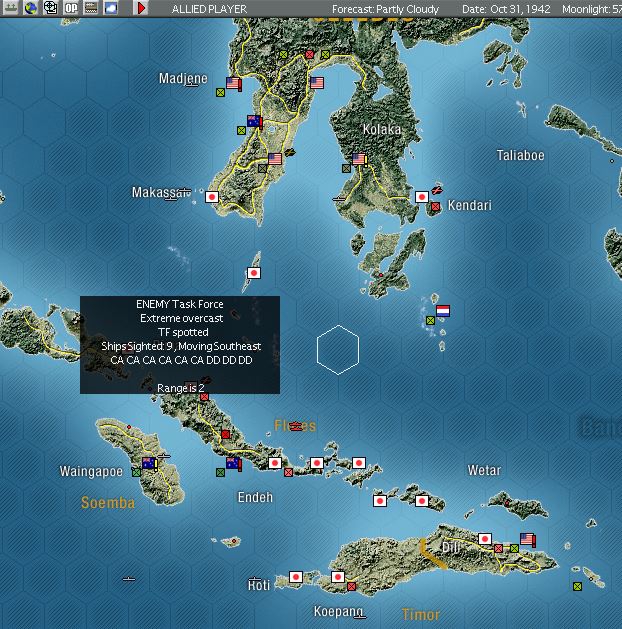Click red enemy unit marker at Kendari
622x629 pixels.
point(436,207)
